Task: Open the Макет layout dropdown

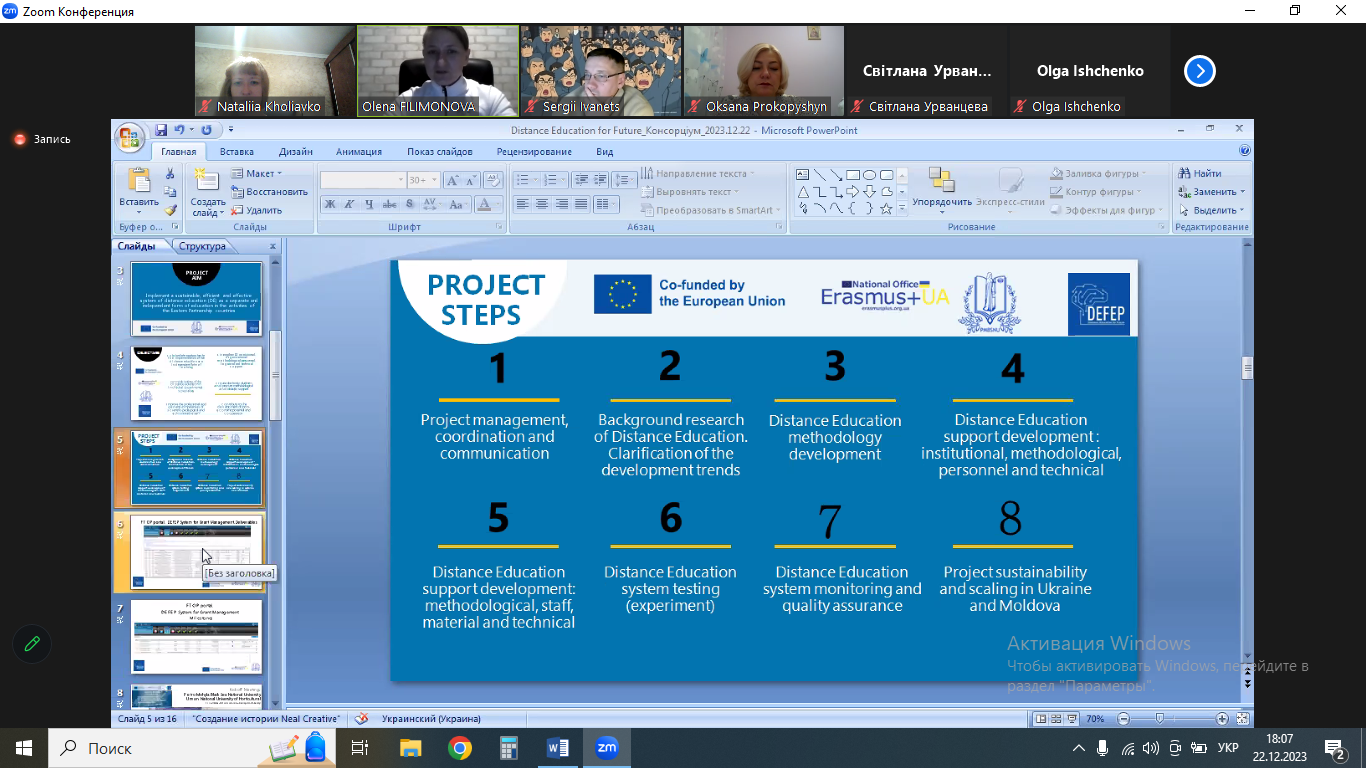Action: pyautogui.click(x=258, y=174)
